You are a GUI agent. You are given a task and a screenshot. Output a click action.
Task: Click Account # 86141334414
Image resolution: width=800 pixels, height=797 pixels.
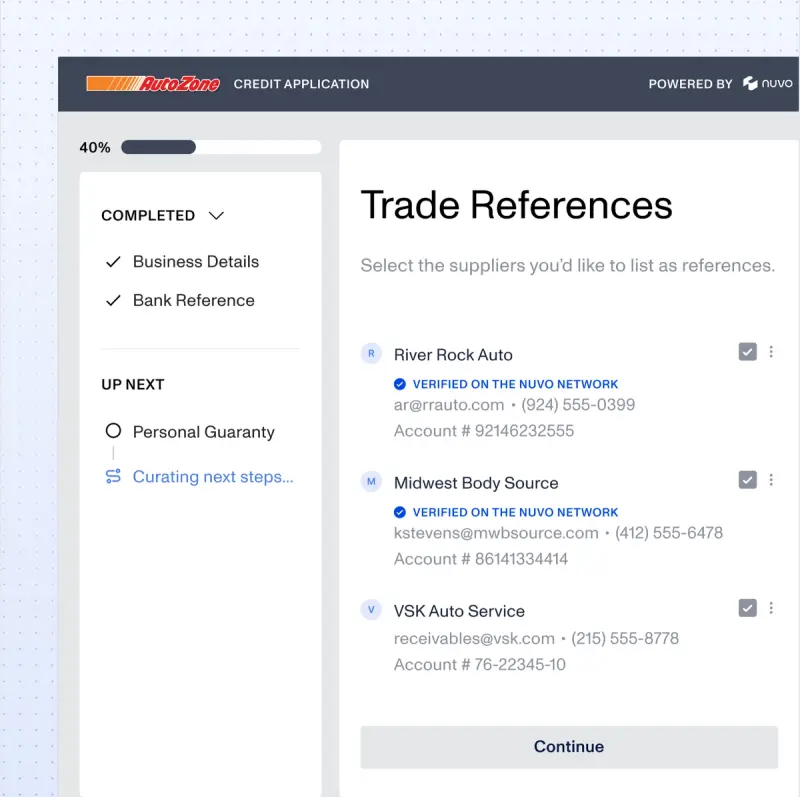(x=481, y=559)
